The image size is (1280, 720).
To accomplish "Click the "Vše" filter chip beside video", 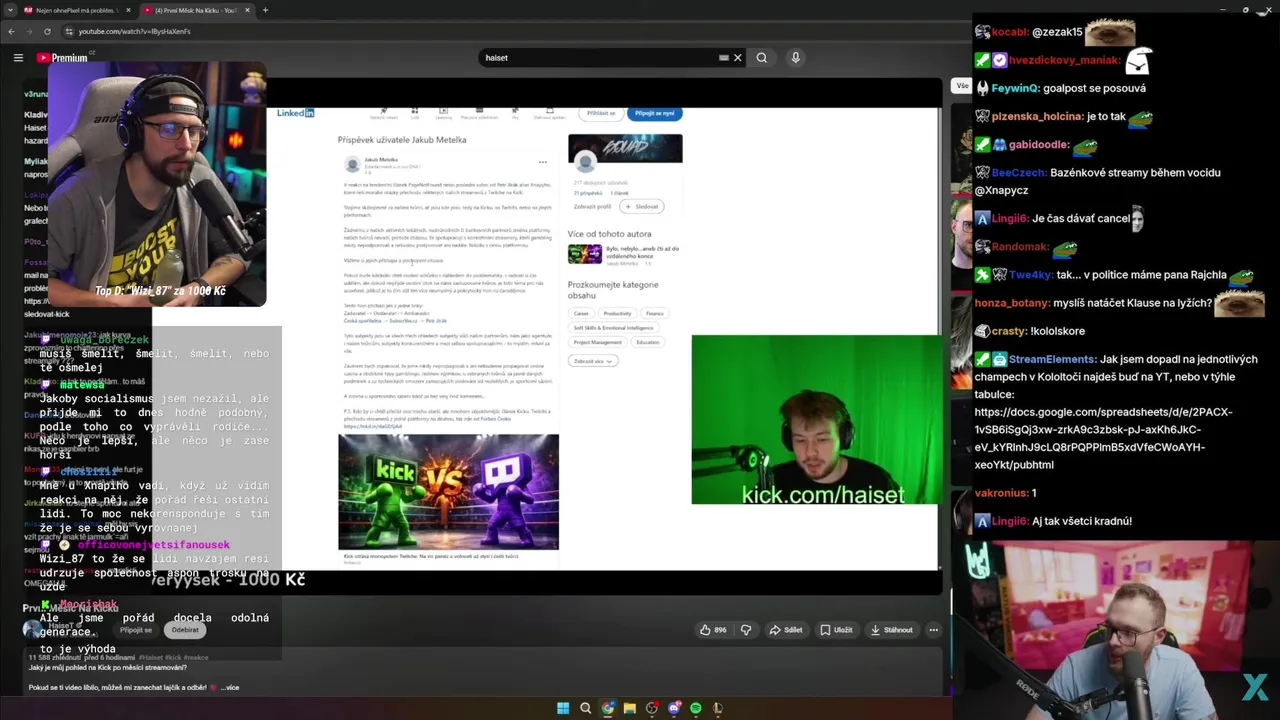I will point(962,86).
